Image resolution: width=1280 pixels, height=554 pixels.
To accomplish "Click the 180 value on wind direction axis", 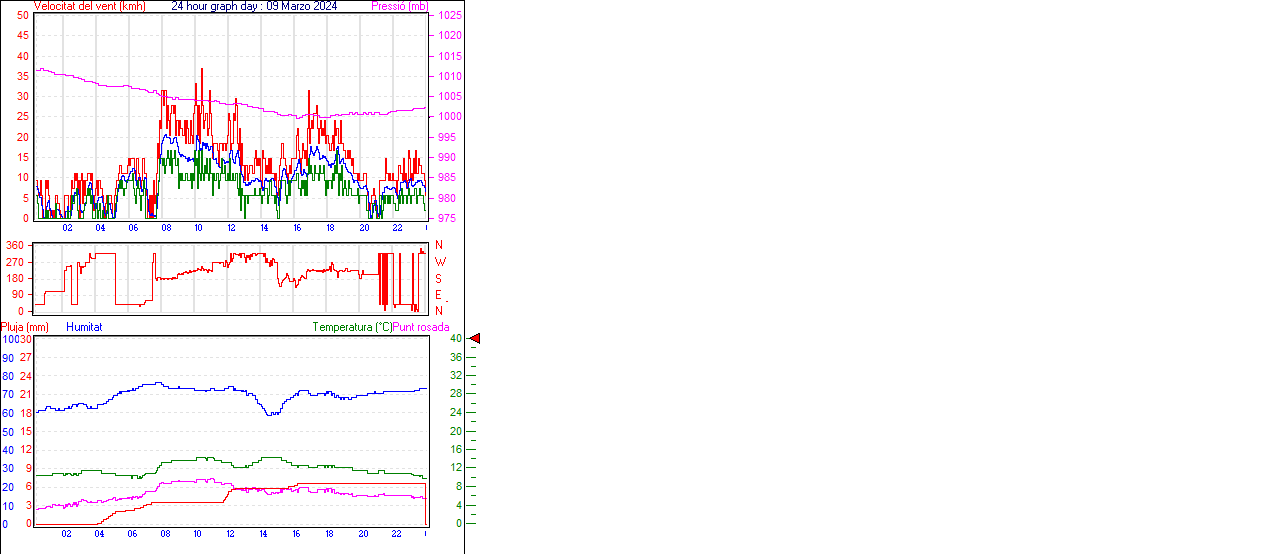I will [x=15, y=278].
